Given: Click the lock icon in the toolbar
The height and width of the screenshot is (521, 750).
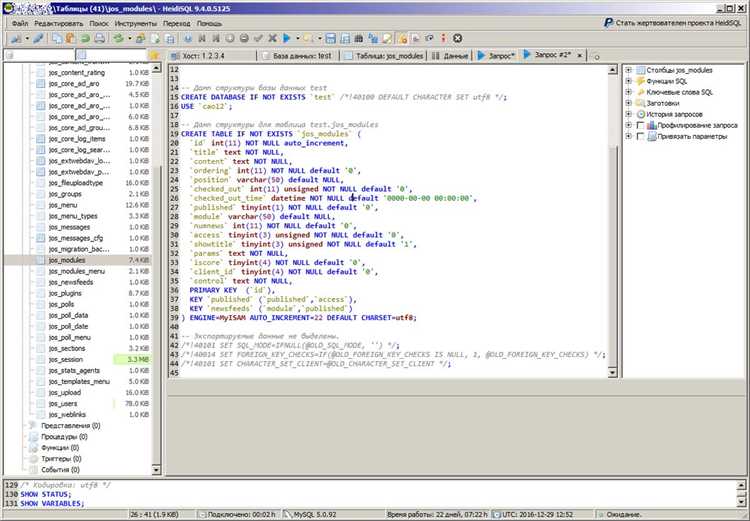Looking at the screenshot, I should coord(402,39).
